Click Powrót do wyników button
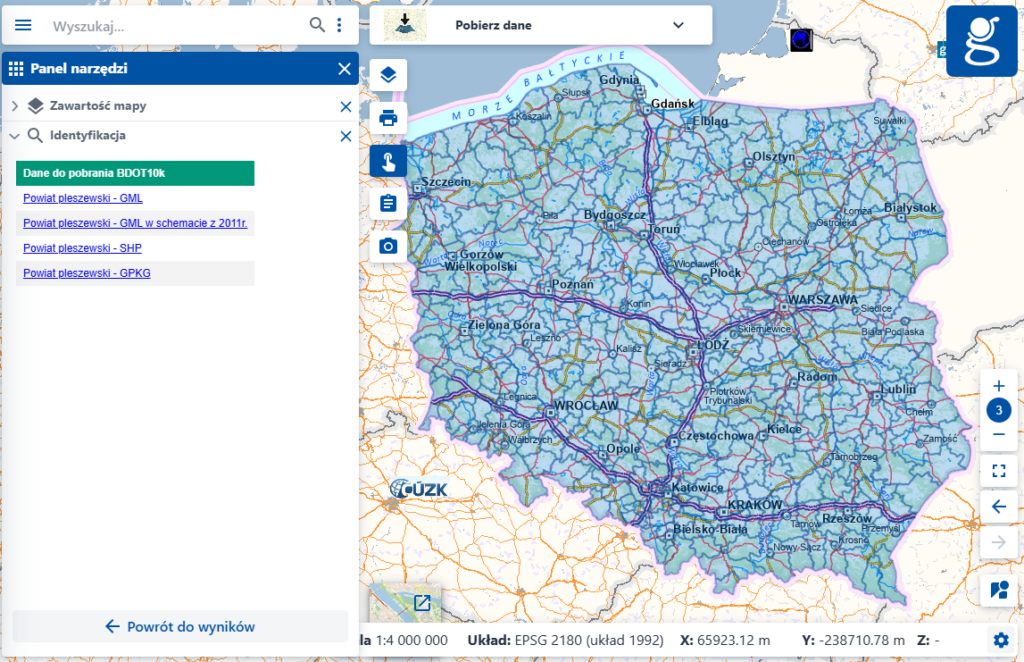Image resolution: width=1024 pixels, height=662 pixels. pos(178,625)
